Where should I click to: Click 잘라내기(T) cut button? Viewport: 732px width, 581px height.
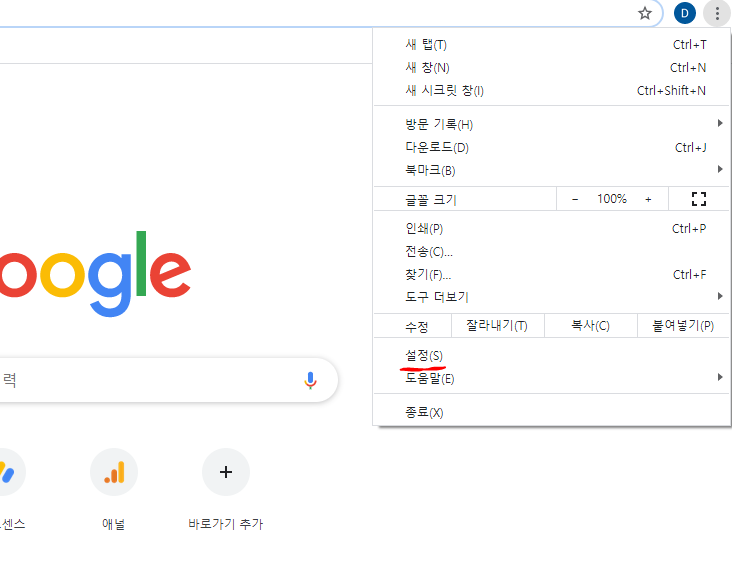(497, 326)
